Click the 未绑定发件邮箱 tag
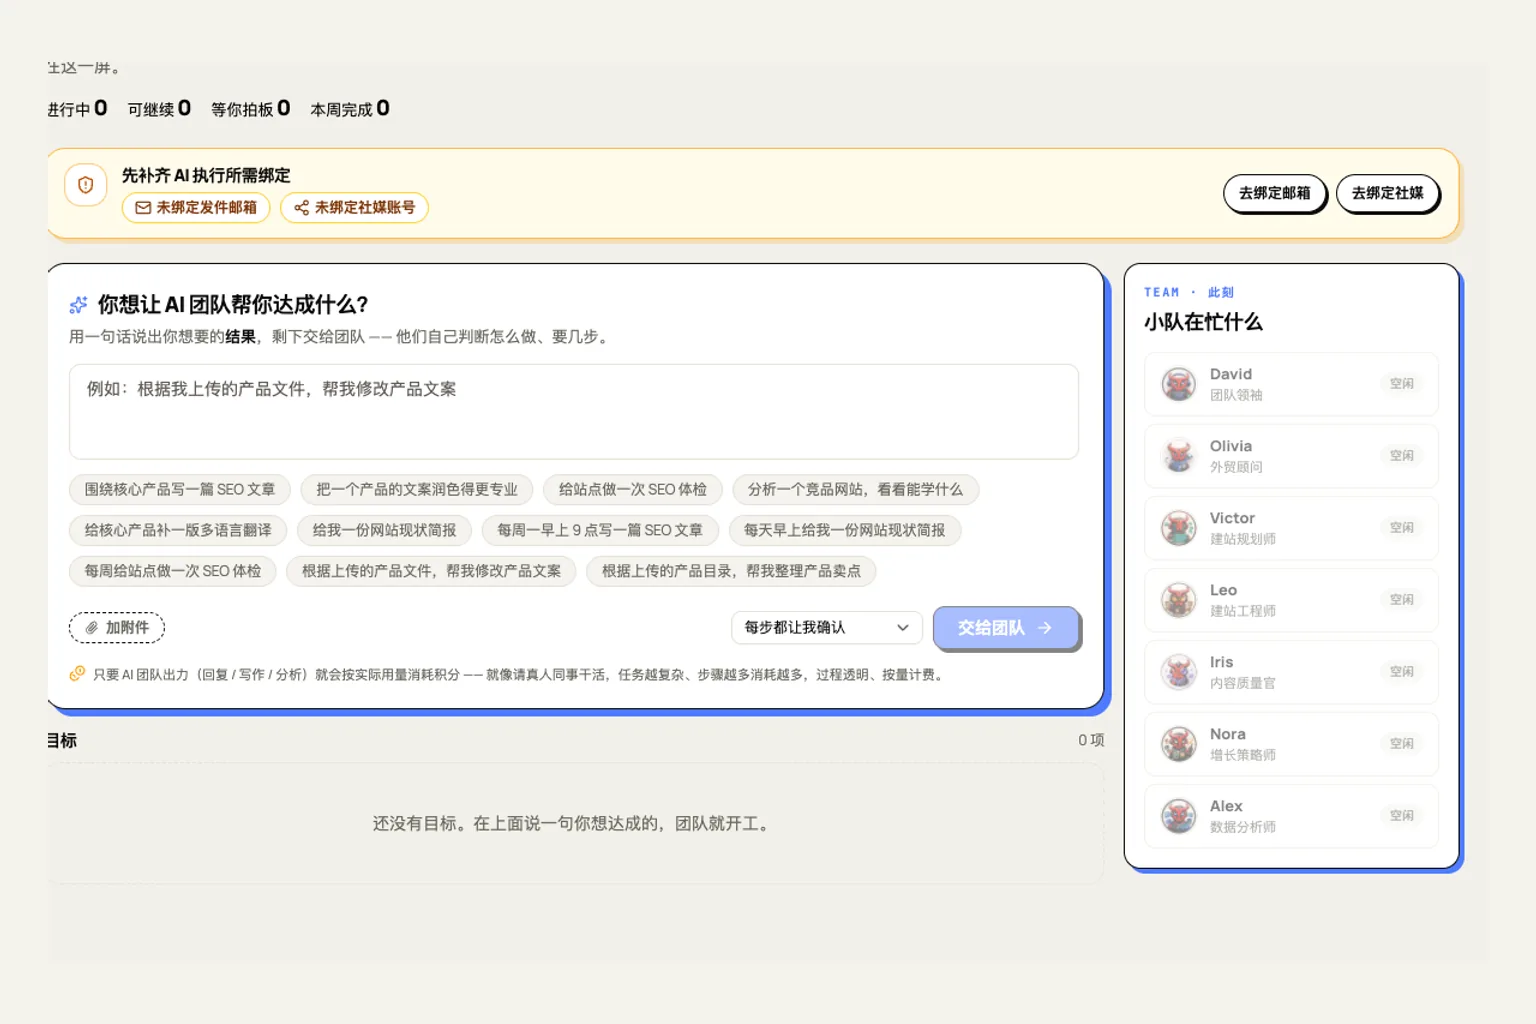 (x=196, y=208)
